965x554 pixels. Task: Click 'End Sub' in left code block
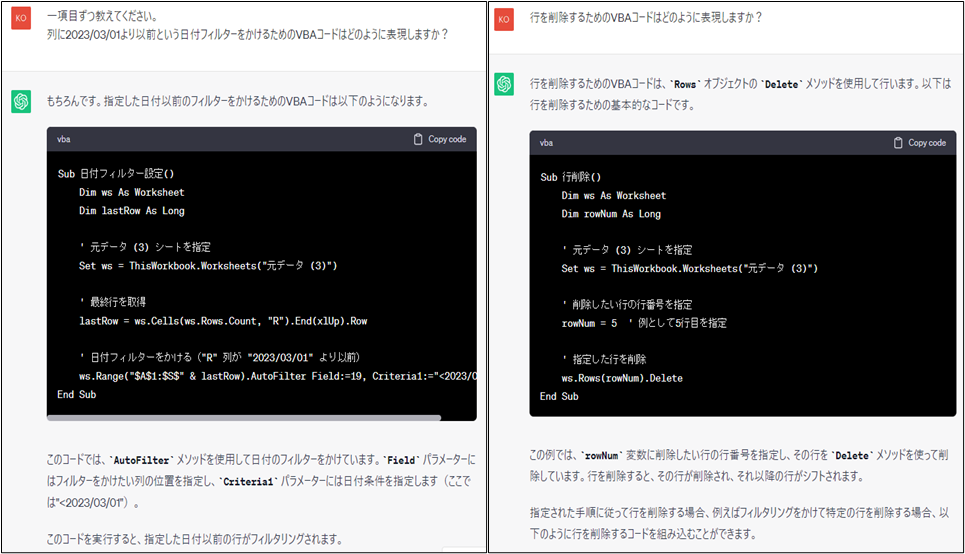click(x=77, y=395)
